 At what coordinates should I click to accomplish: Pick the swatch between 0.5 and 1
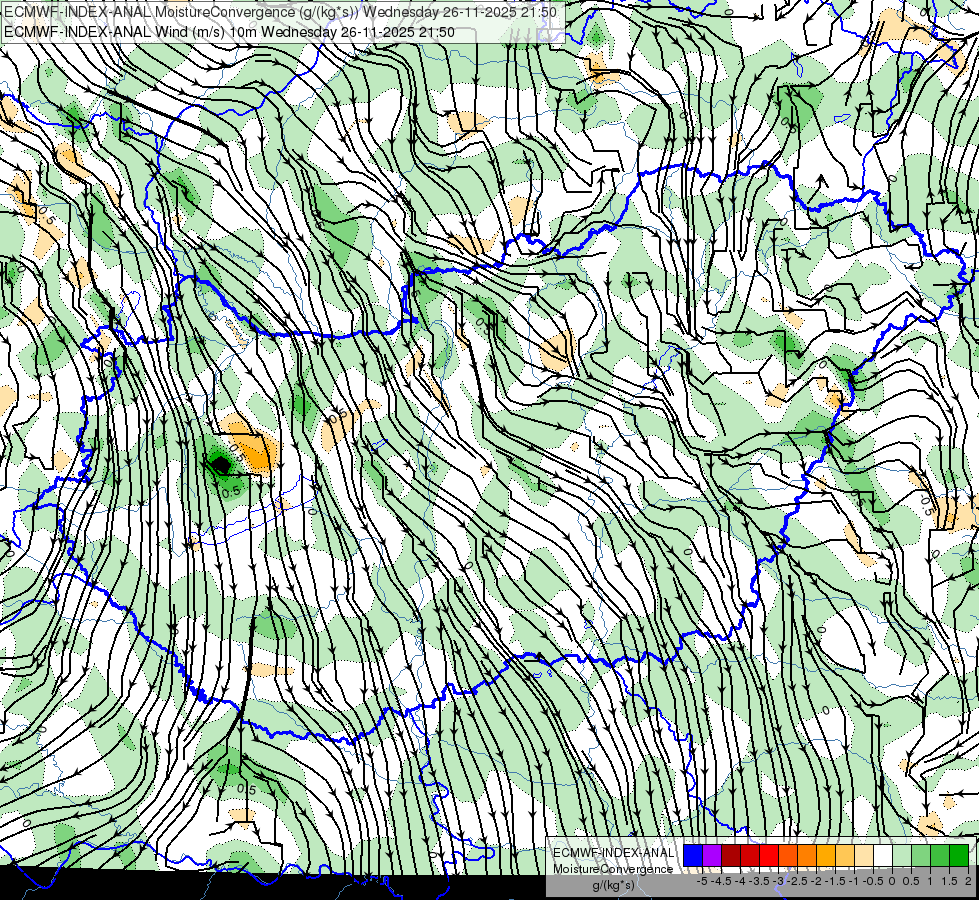921,855
